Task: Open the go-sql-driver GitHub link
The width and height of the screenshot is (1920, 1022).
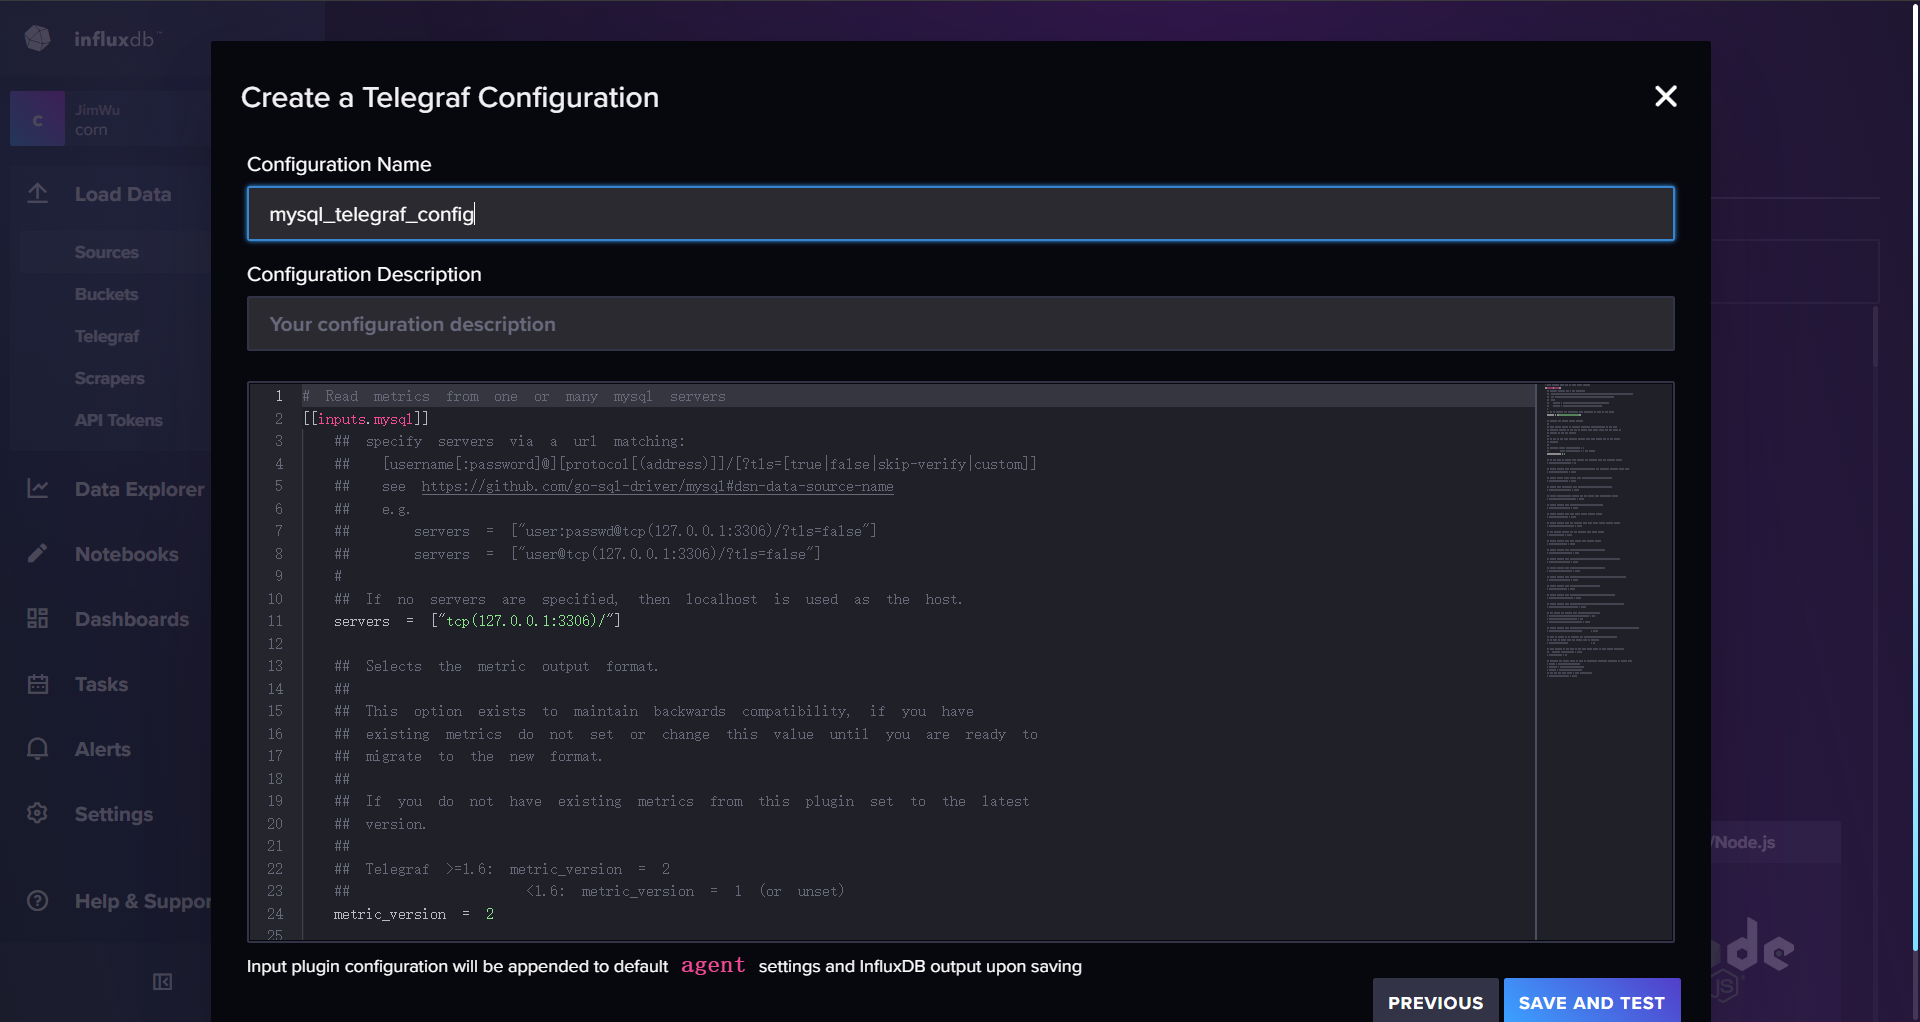Action: [x=657, y=486]
